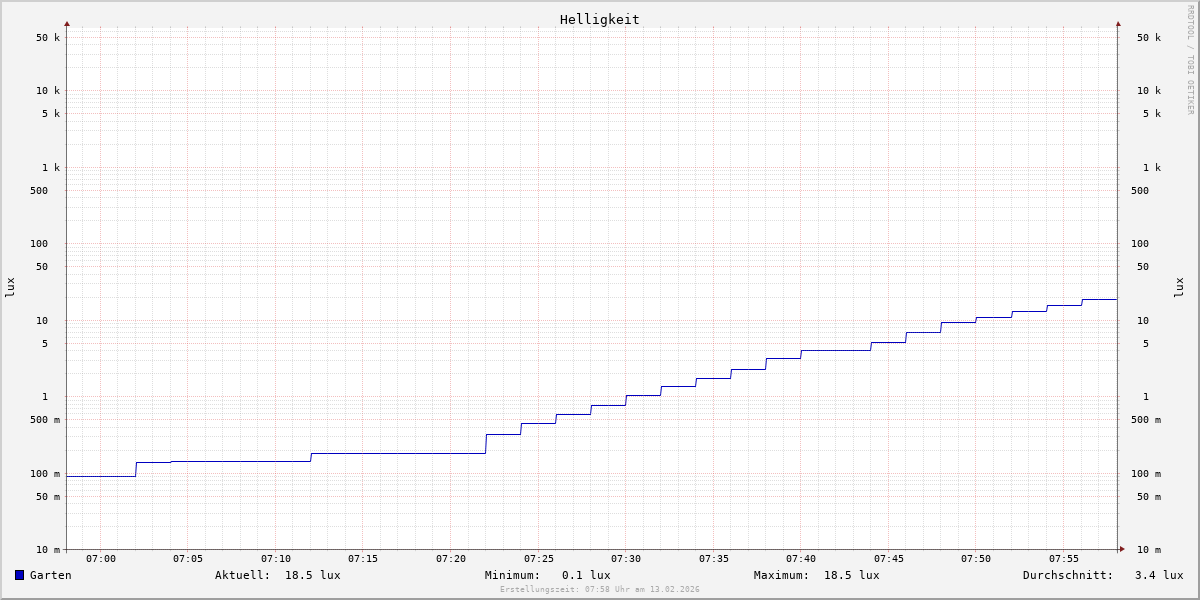Select the Garten legend label
1200x600 pixels.
point(50,575)
